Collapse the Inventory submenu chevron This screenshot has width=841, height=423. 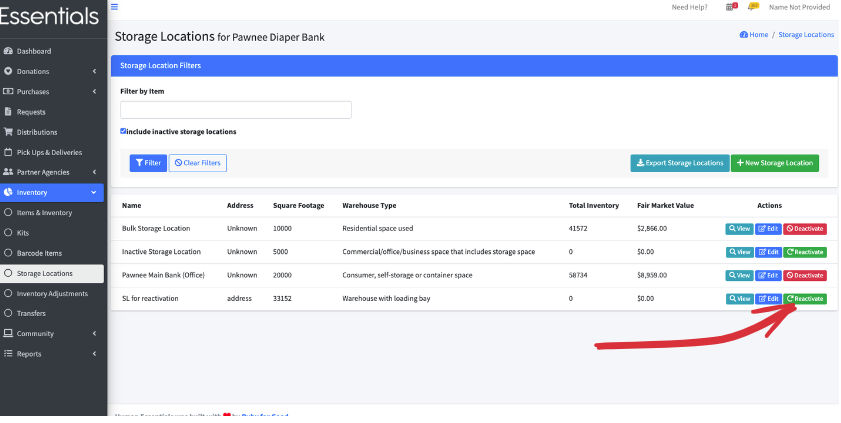(x=94, y=192)
